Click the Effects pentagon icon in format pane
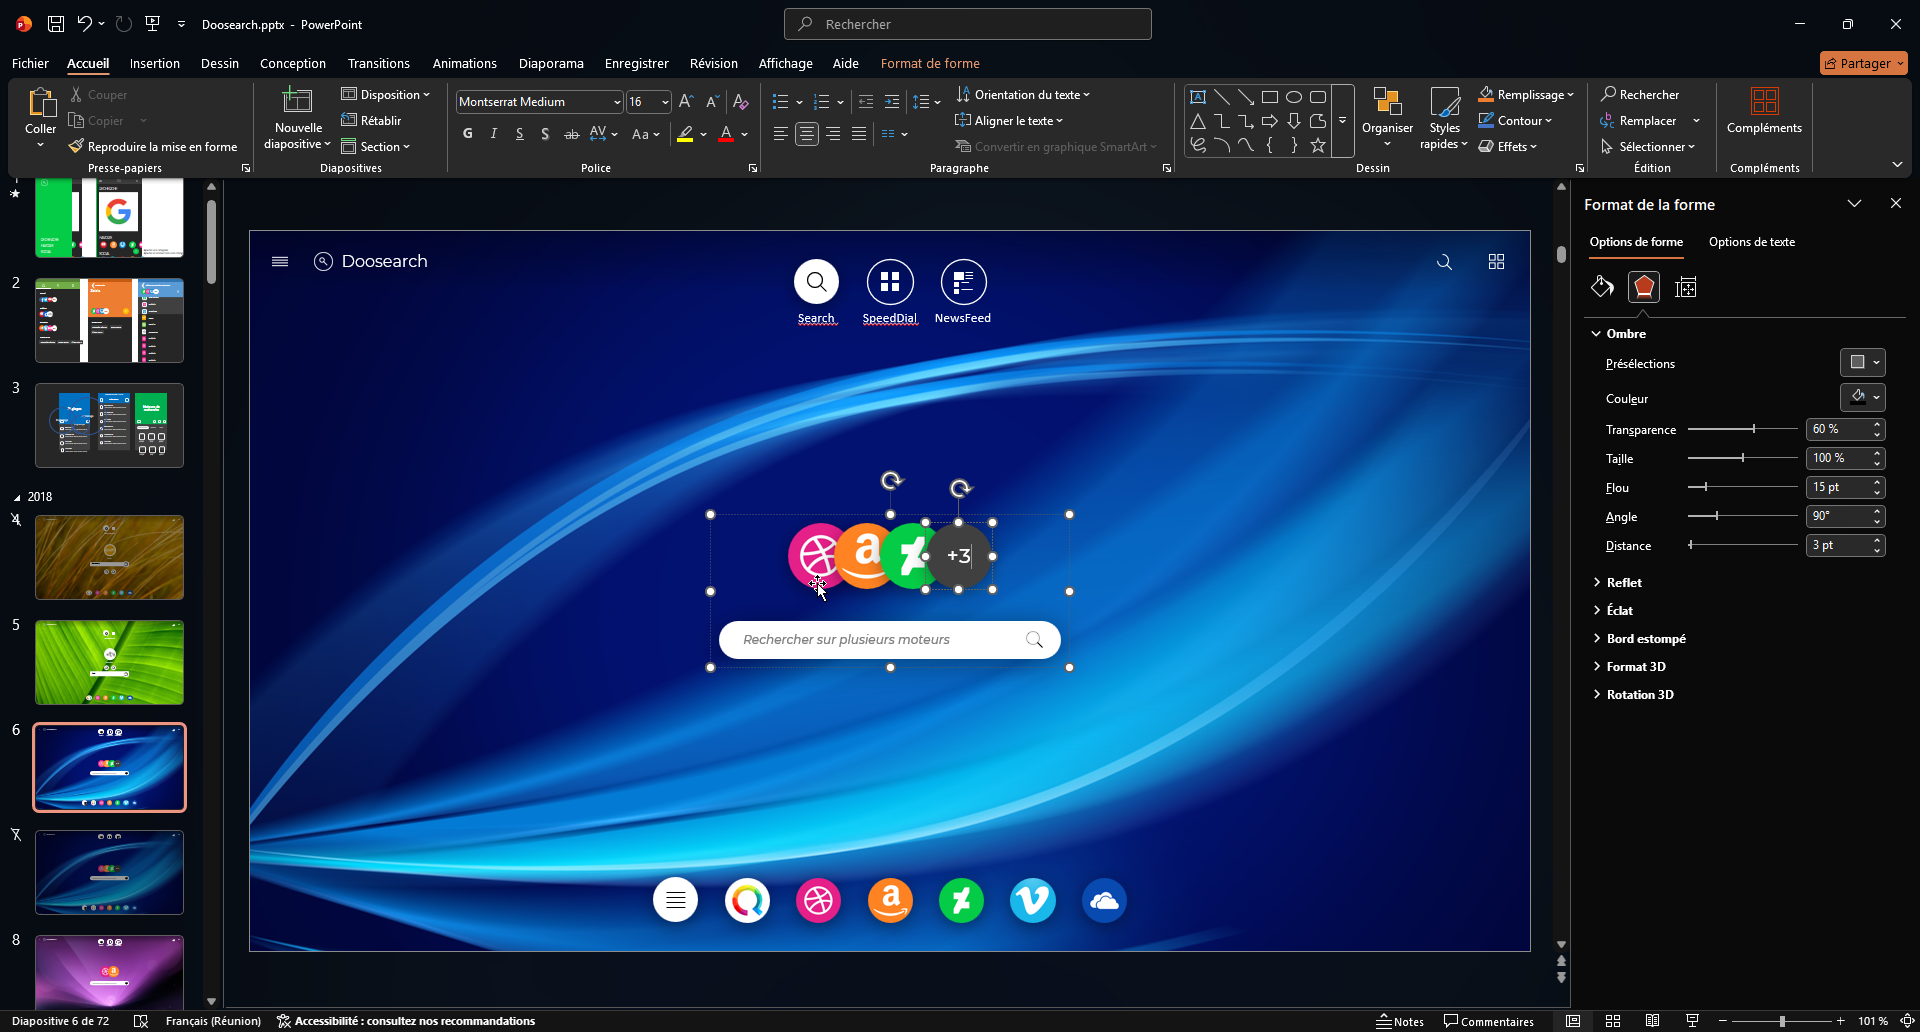The width and height of the screenshot is (1920, 1032). click(x=1644, y=288)
